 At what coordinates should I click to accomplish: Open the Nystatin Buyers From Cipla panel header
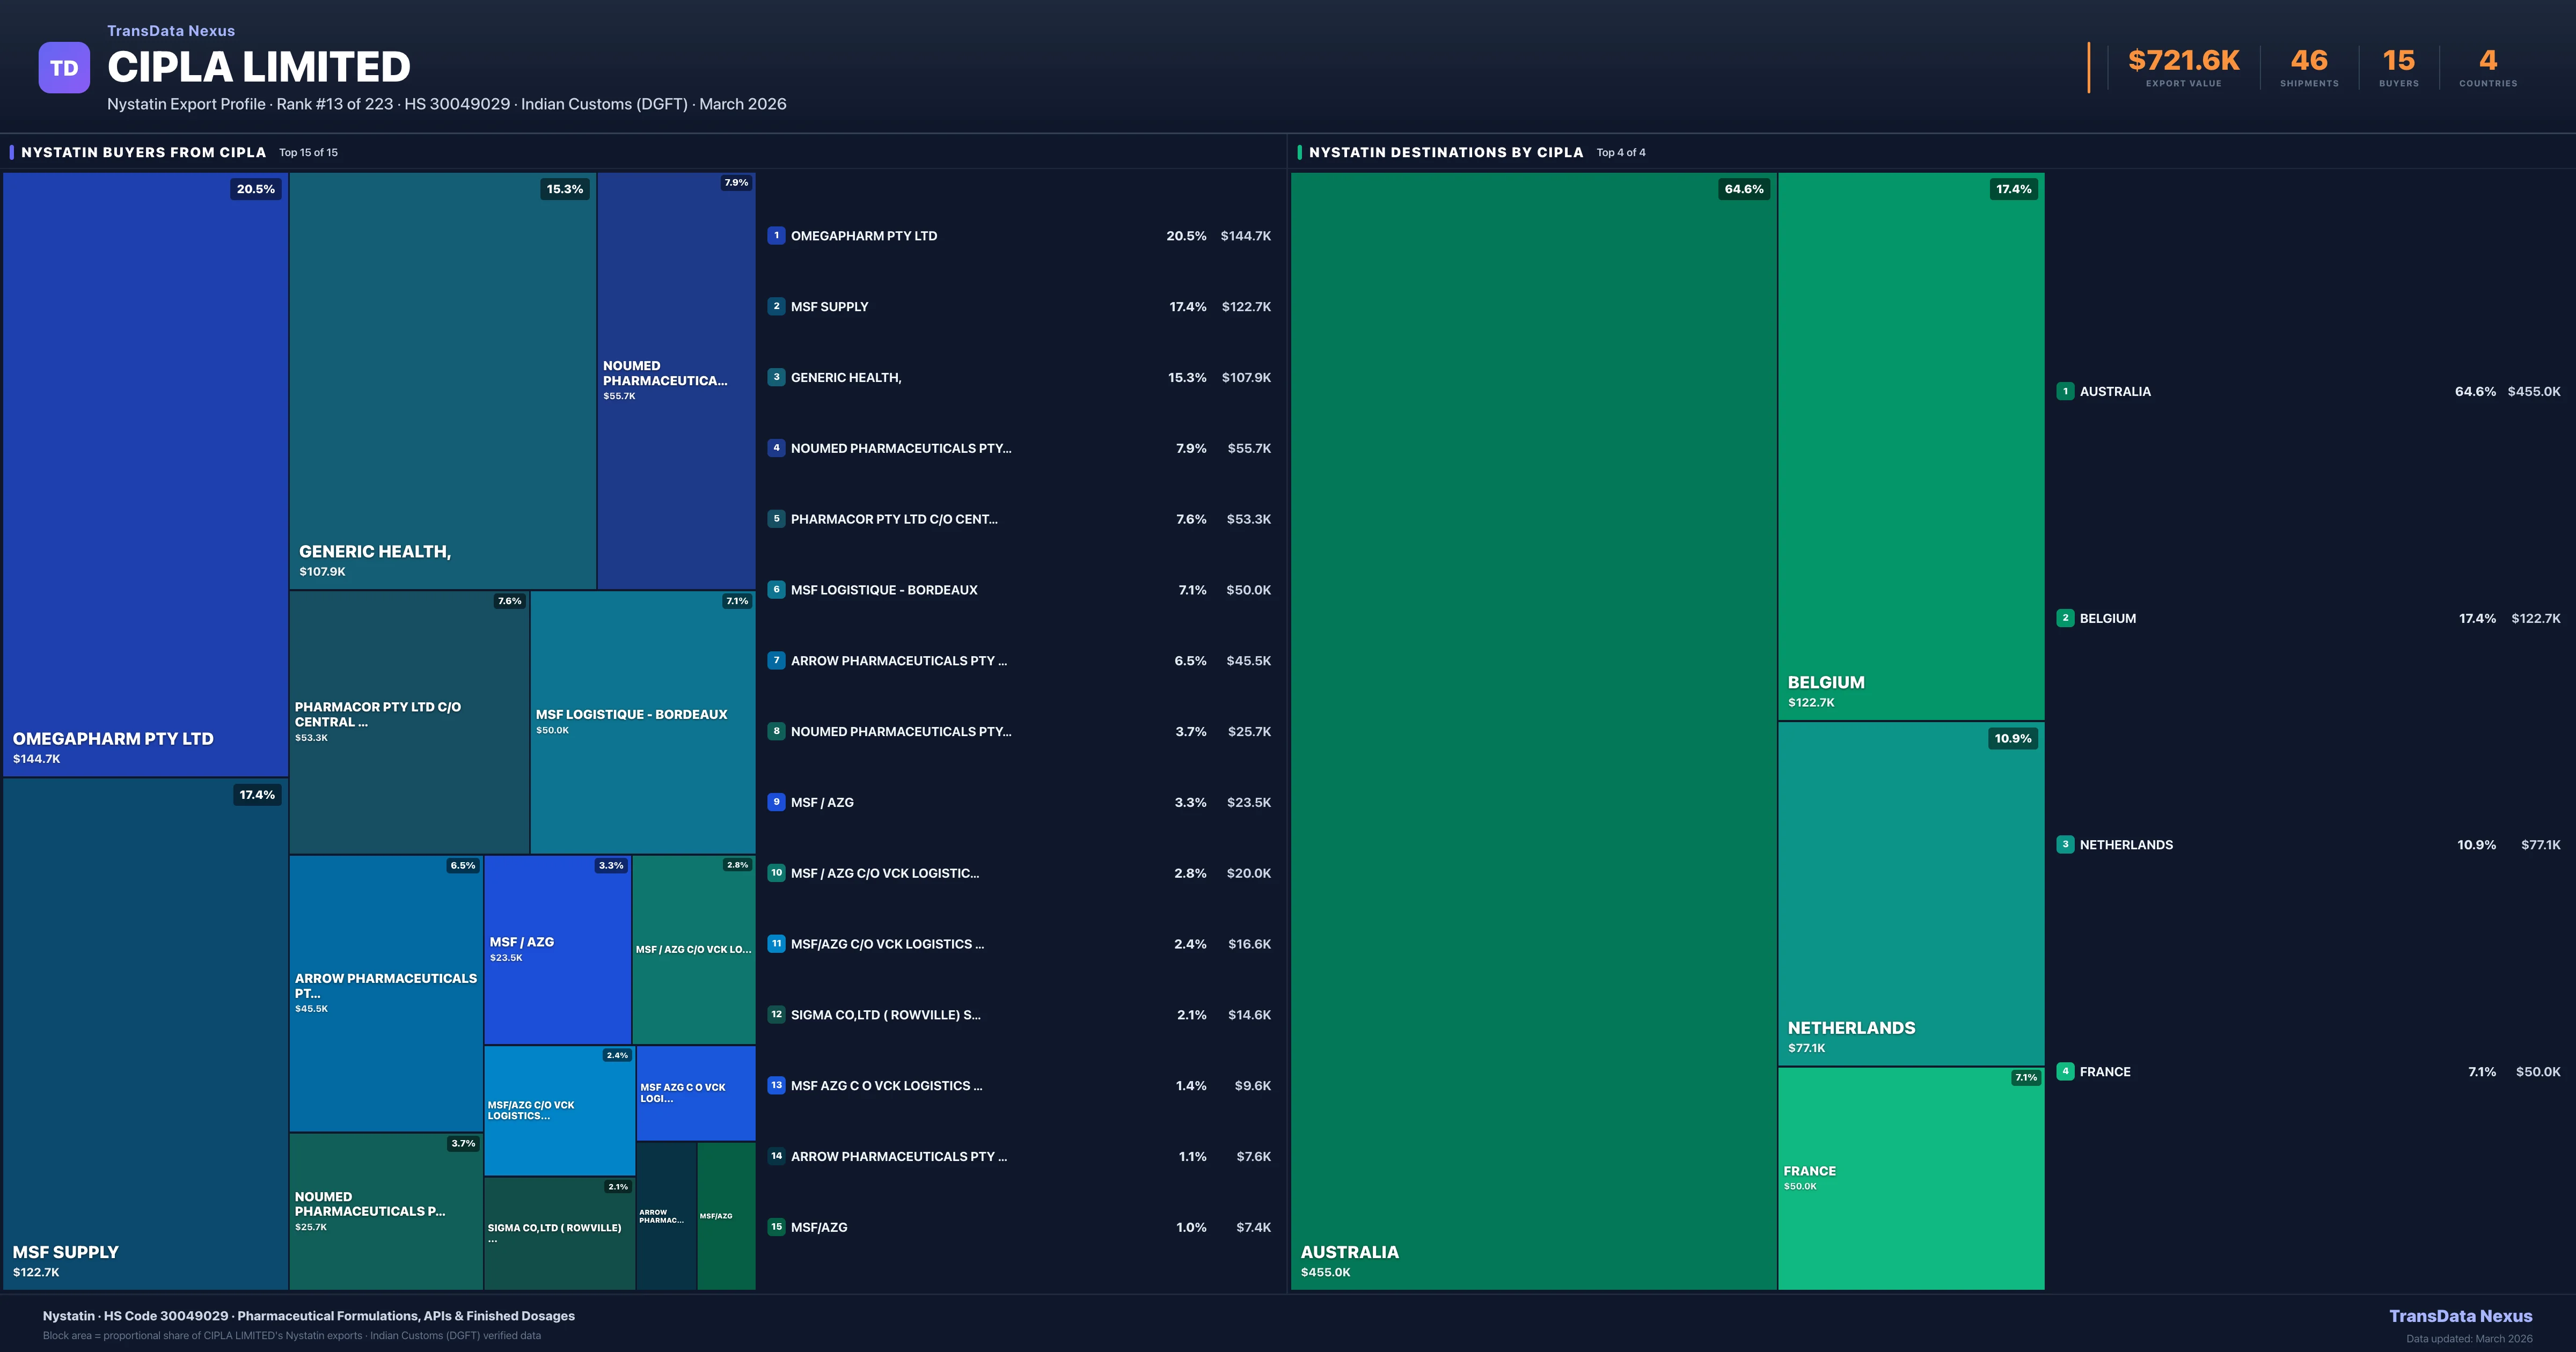coord(144,152)
